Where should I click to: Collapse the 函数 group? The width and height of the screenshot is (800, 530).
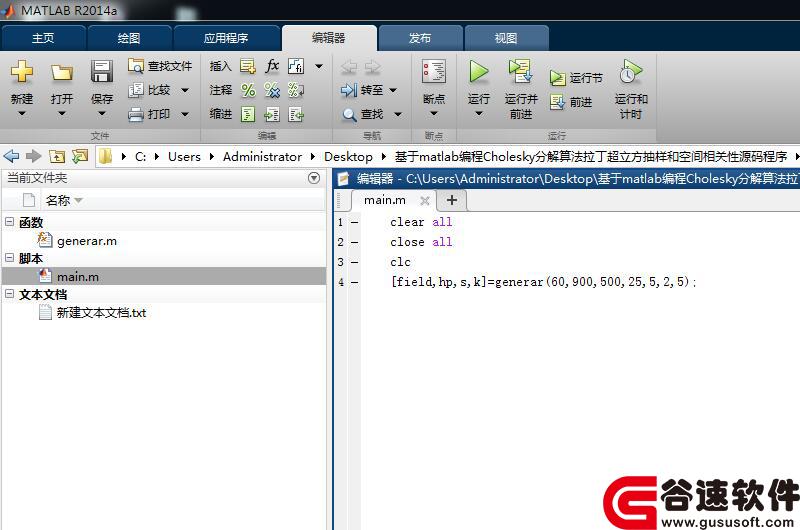click(9, 221)
